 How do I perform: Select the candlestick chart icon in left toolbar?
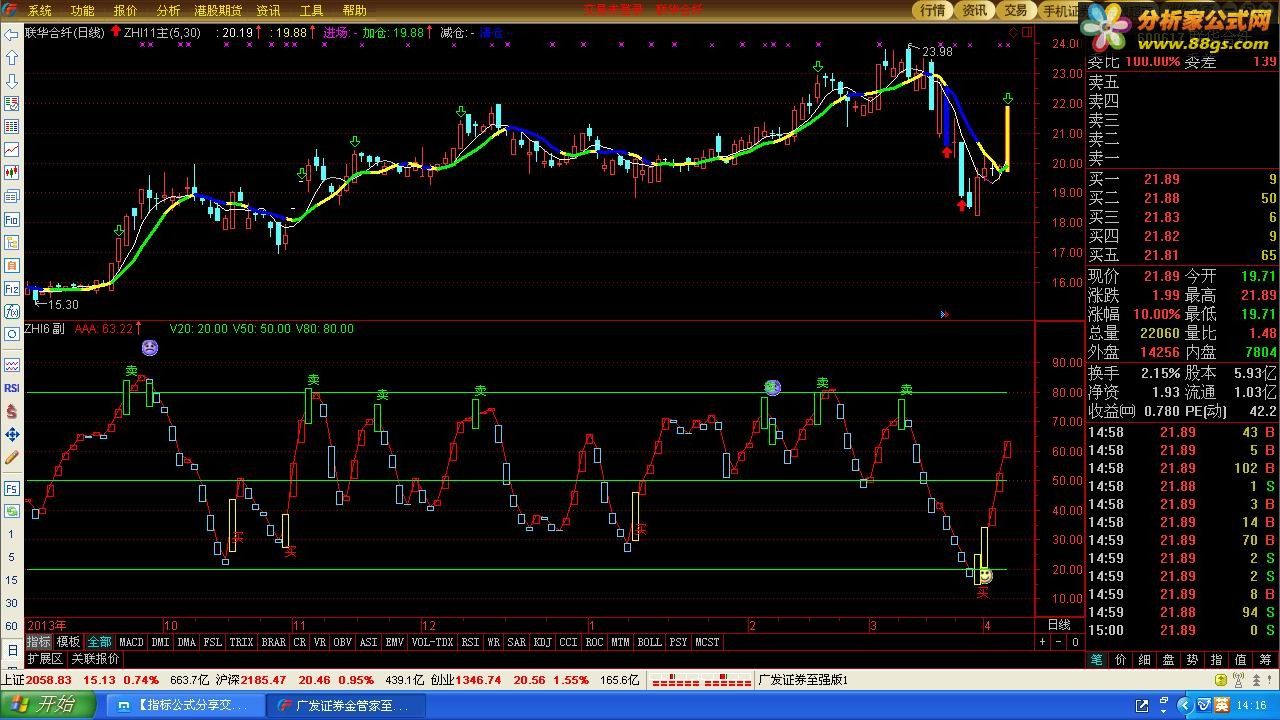click(12, 173)
